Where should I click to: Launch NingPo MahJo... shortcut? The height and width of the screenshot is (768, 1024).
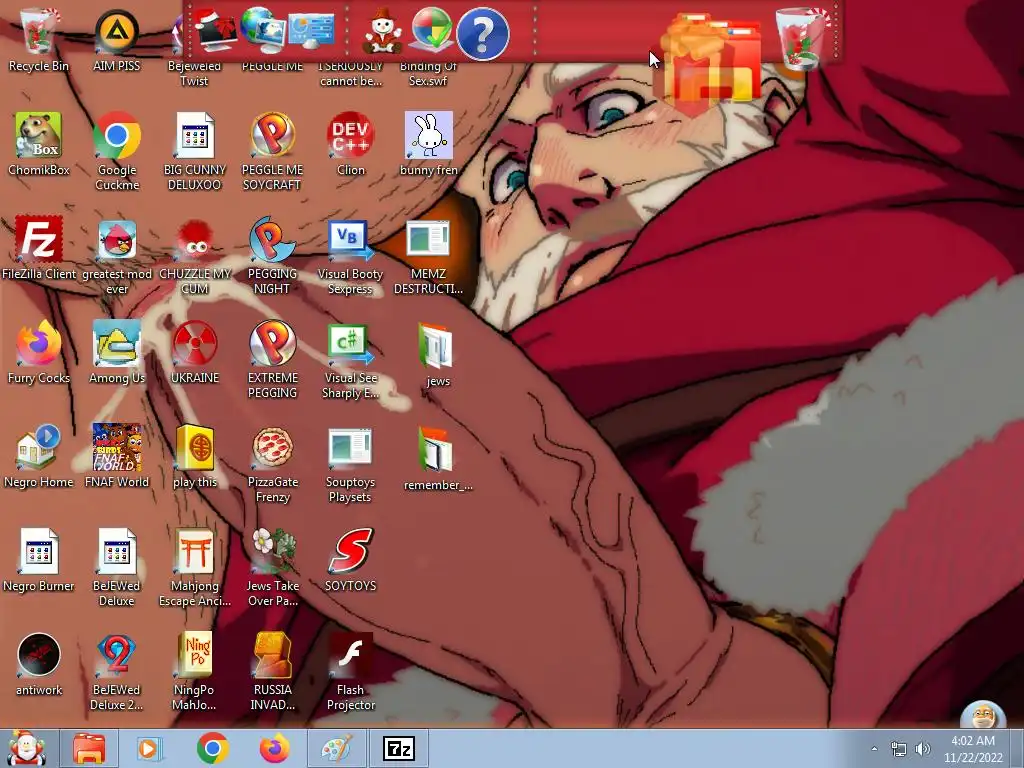(x=195, y=671)
